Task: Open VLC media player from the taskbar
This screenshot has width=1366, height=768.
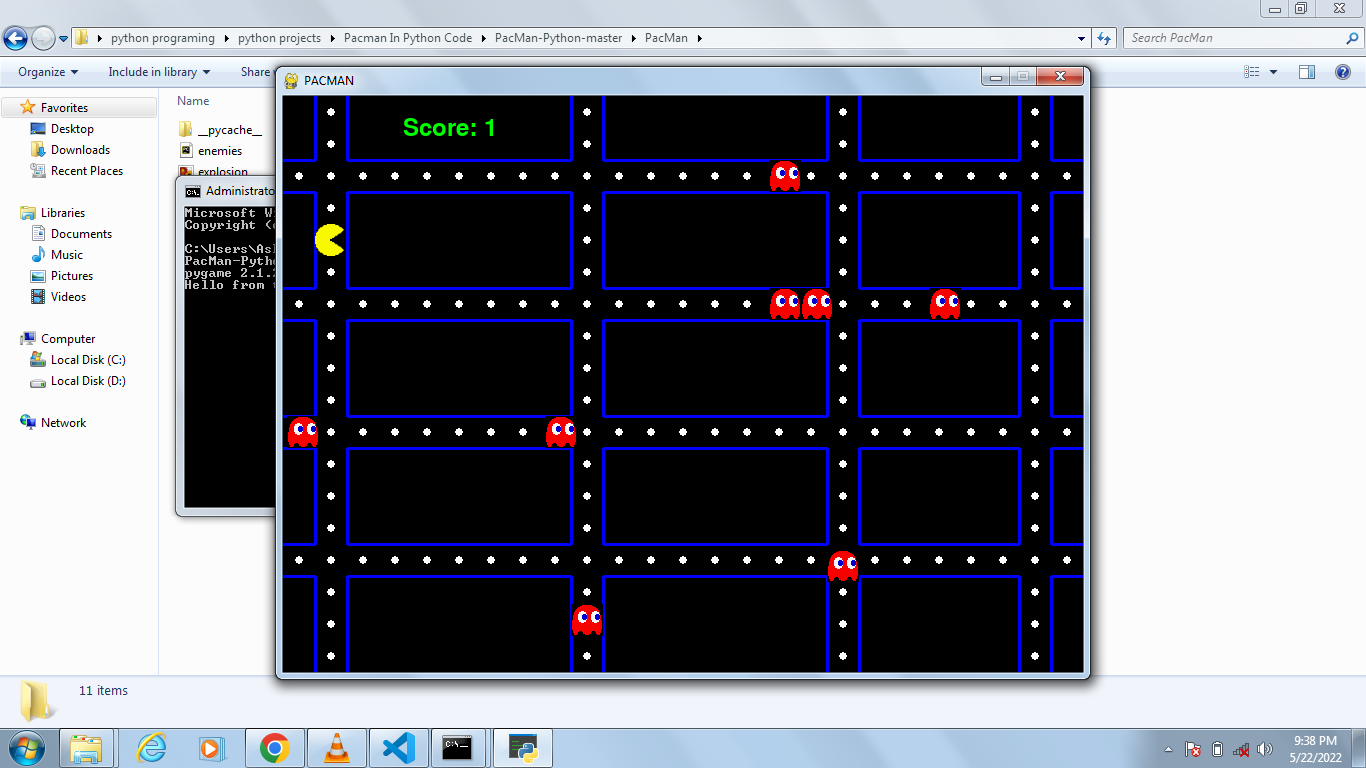Action: 336,747
